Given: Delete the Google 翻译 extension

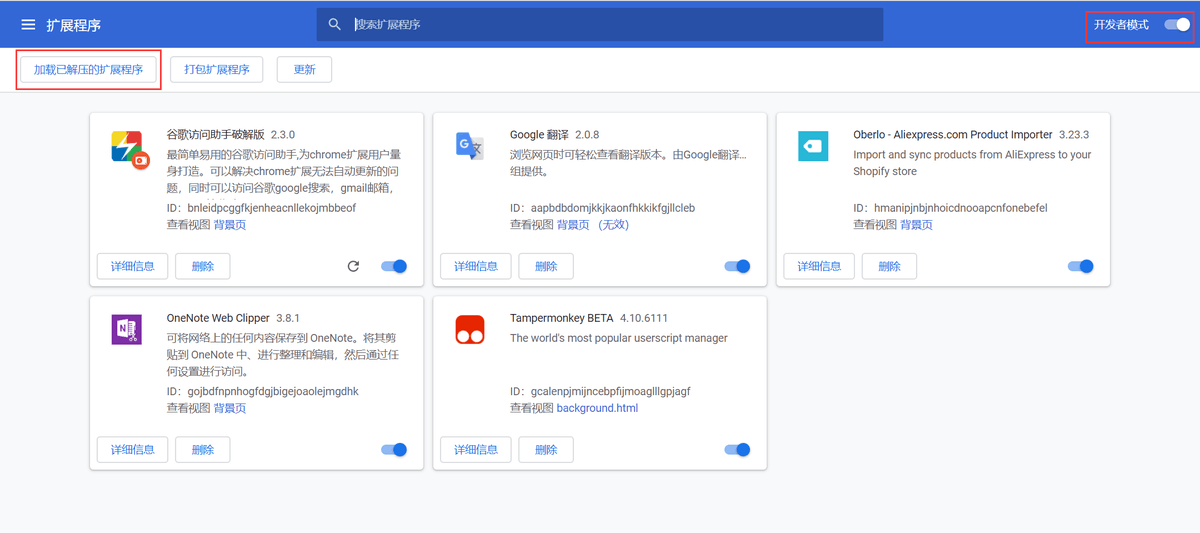Looking at the screenshot, I should pyautogui.click(x=546, y=266).
